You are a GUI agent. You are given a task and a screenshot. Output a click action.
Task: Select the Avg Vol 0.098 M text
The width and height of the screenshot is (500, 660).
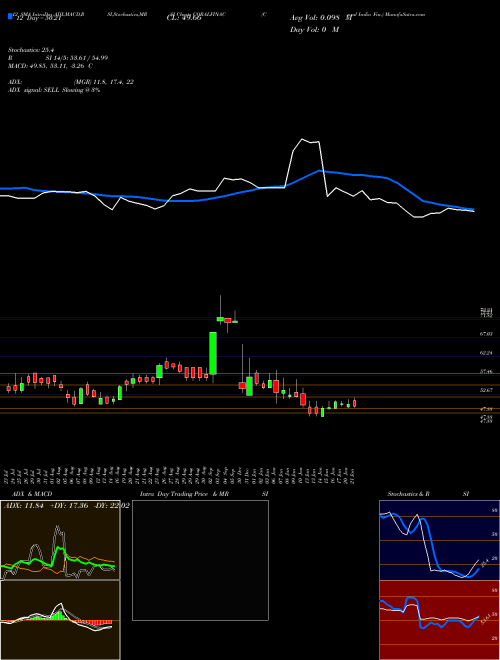(321, 18)
